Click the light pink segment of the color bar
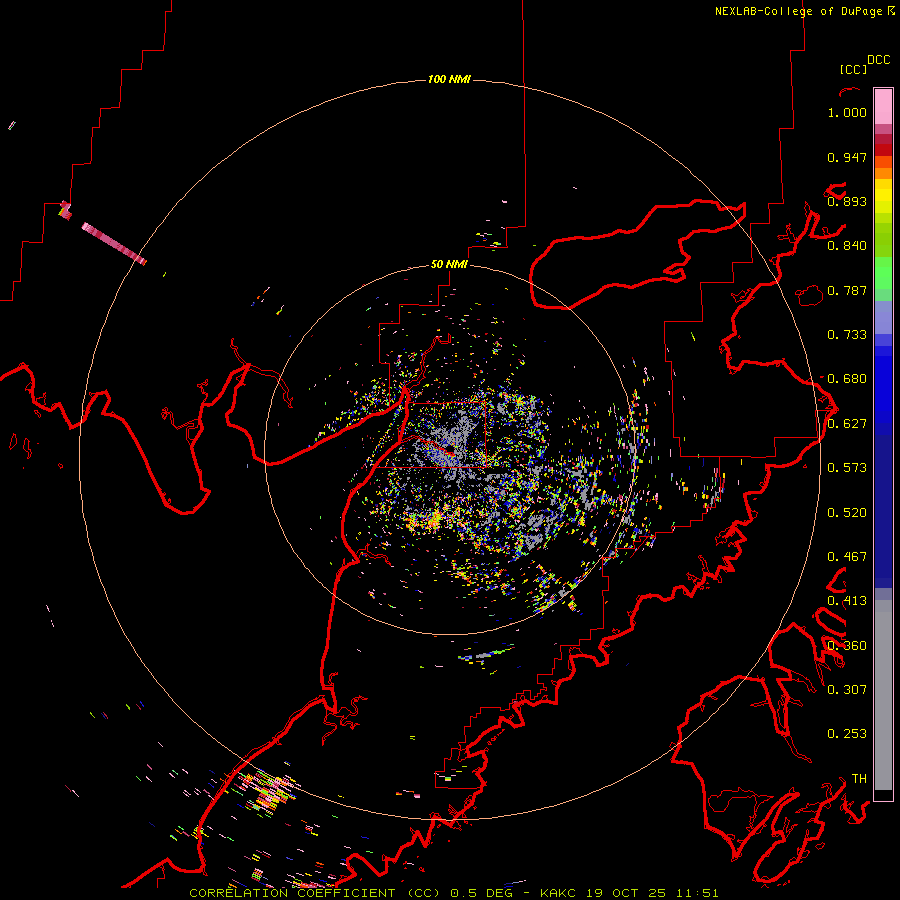The width and height of the screenshot is (900, 900). coord(883,107)
